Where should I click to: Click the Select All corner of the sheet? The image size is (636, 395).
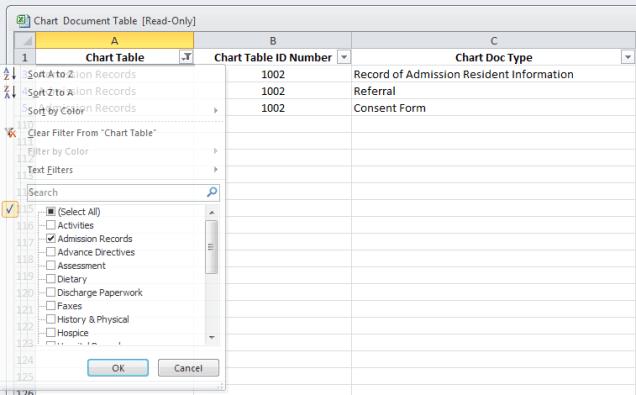[x=25, y=41]
